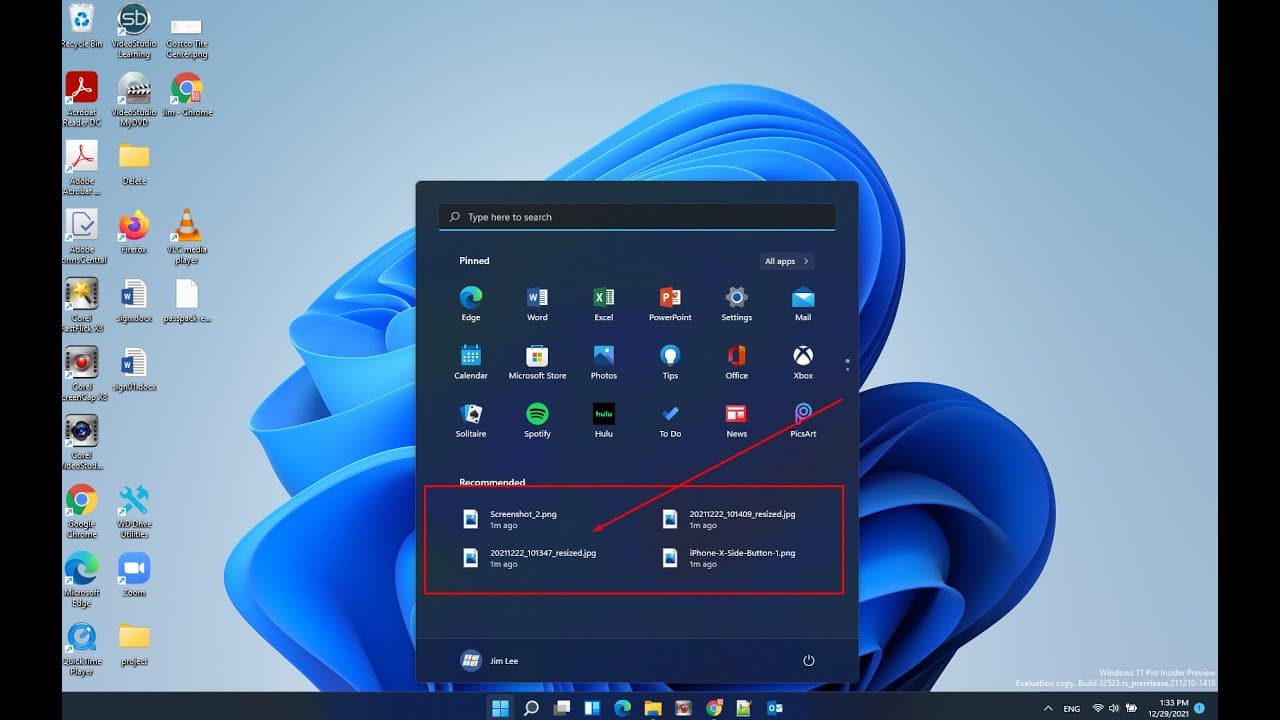The height and width of the screenshot is (720, 1280).
Task: Open volume control in system tray
Action: click(x=1113, y=708)
